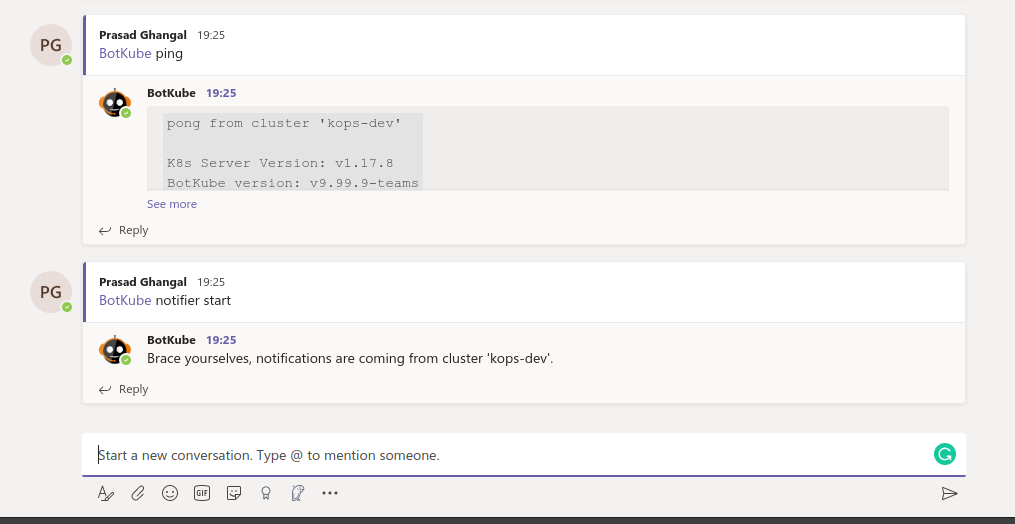Open the Sticker picker
This screenshot has width=1015, height=524.
point(234,493)
